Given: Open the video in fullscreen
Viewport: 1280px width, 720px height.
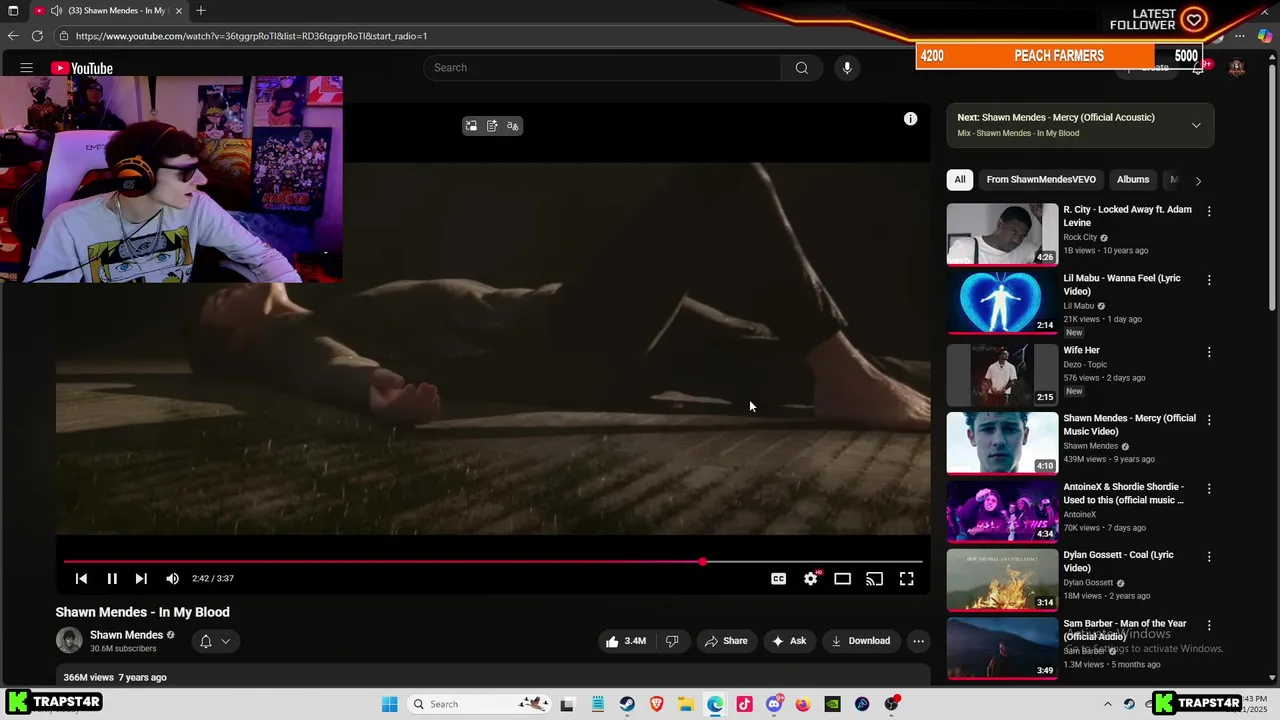Looking at the screenshot, I should (x=906, y=579).
